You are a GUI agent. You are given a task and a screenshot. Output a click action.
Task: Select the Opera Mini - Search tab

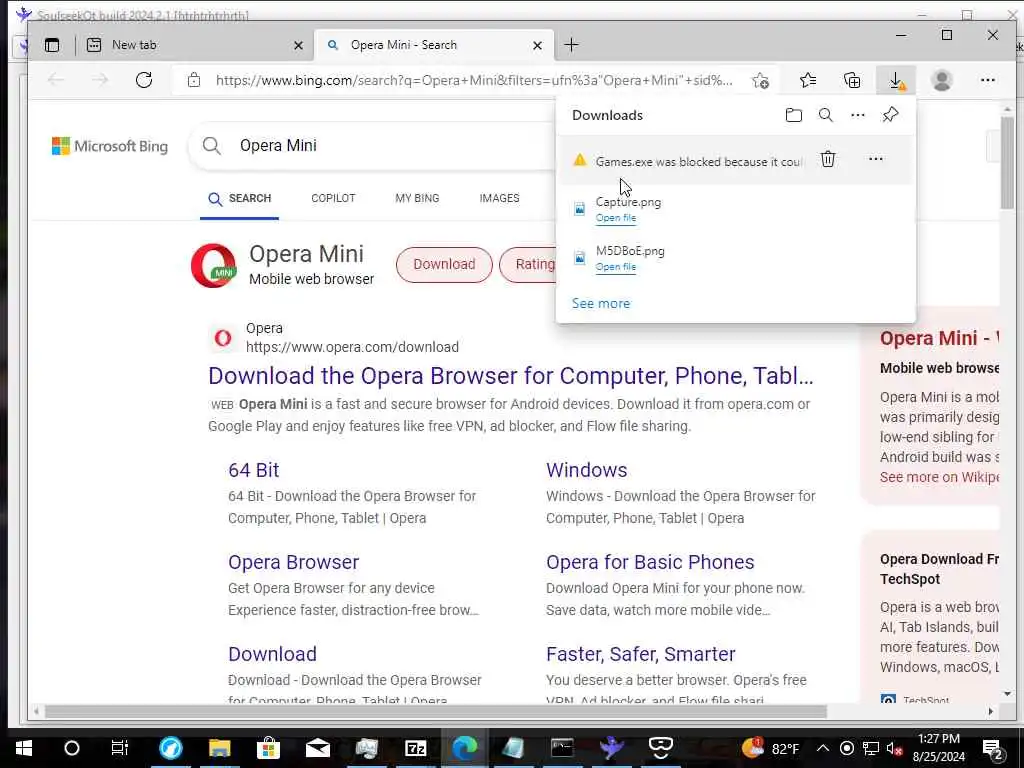pyautogui.click(x=434, y=45)
